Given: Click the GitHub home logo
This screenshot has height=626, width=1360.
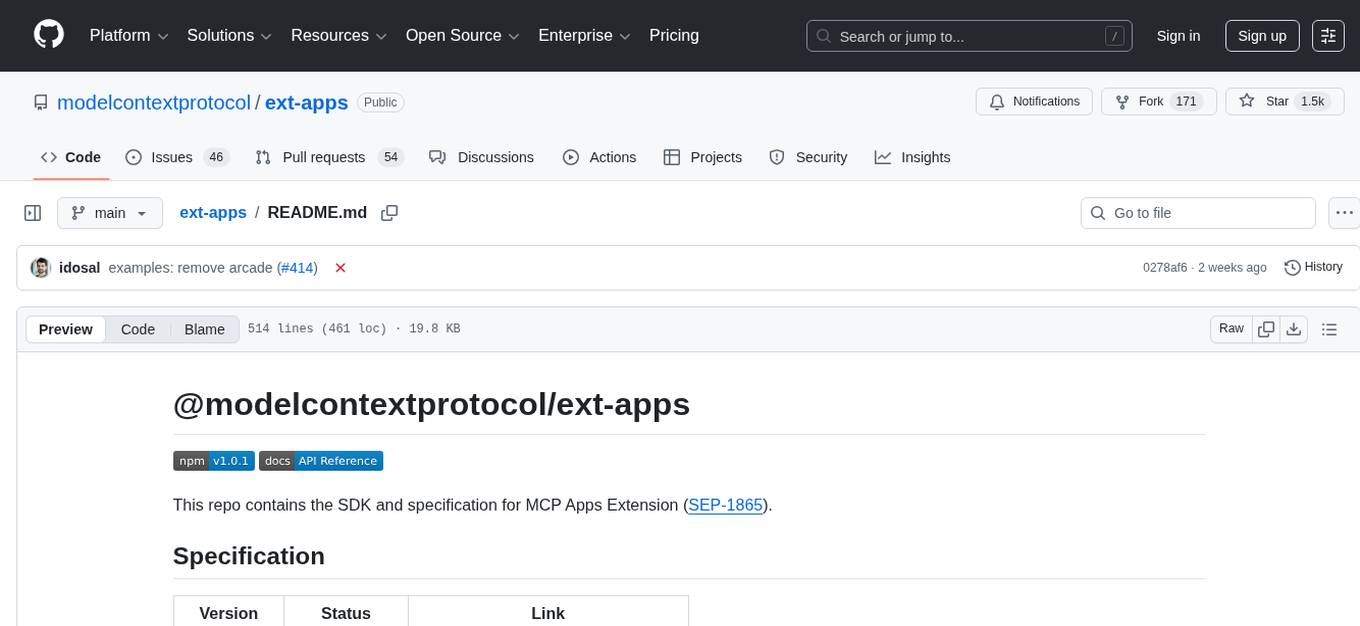Looking at the screenshot, I should 48,35.
